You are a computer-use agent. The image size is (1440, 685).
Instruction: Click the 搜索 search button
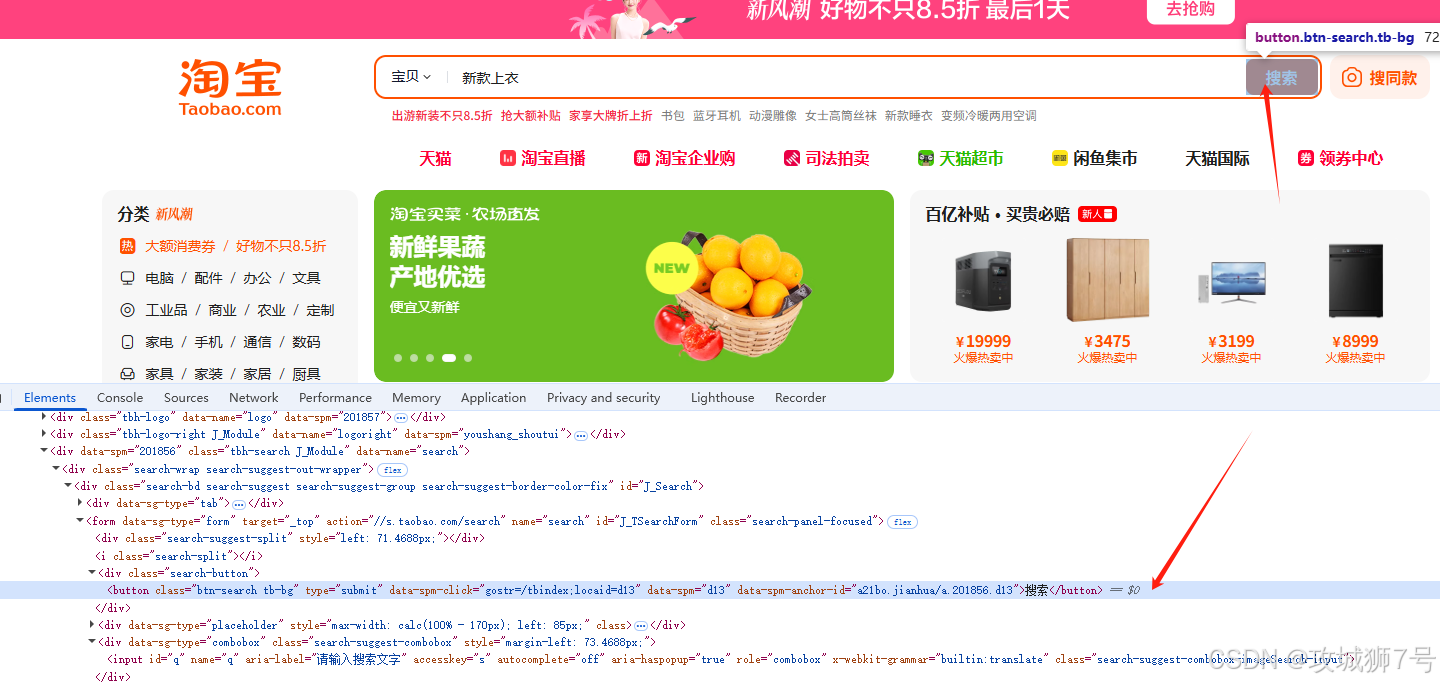coord(1282,77)
